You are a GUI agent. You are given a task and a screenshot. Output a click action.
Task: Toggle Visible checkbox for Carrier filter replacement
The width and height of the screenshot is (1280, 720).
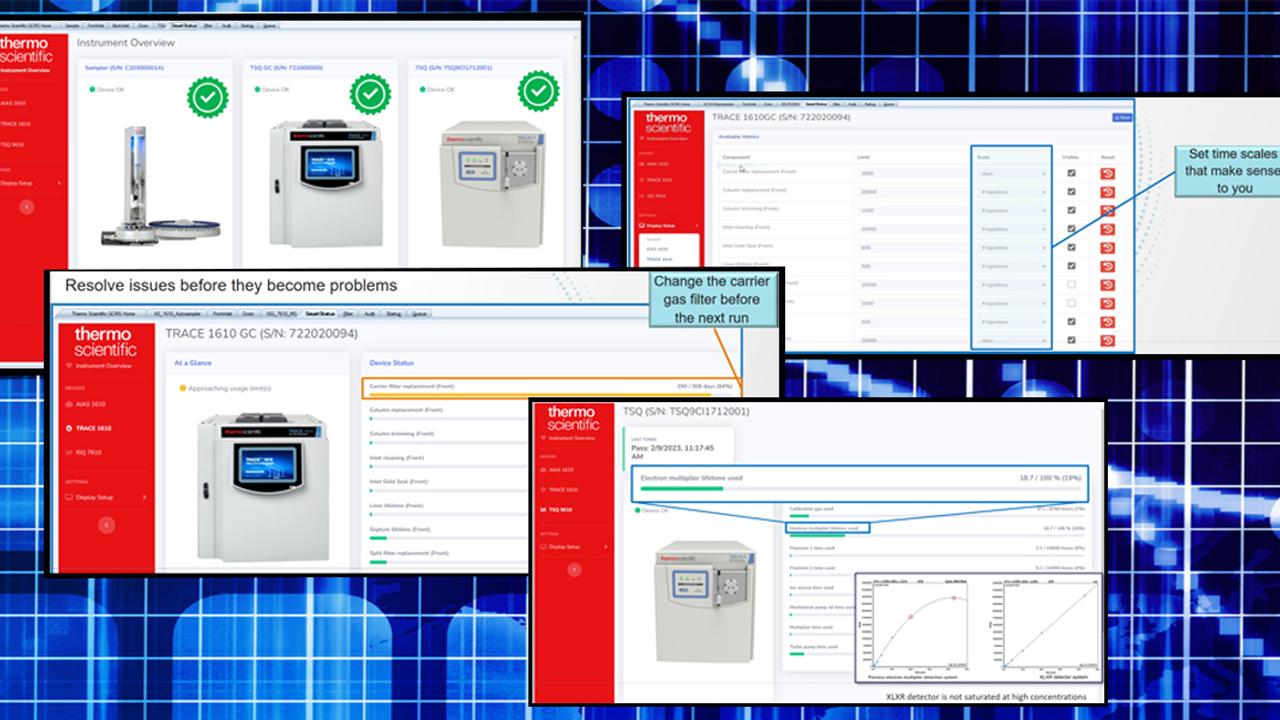1072,174
